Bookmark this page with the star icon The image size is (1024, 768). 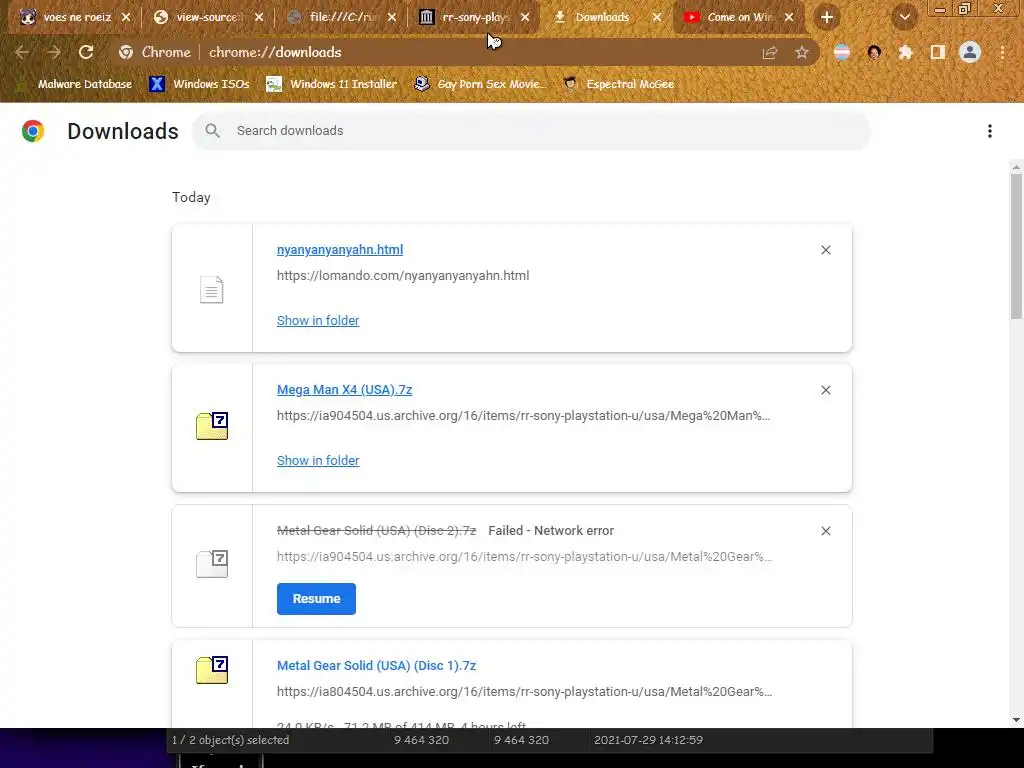coord(802,53)
